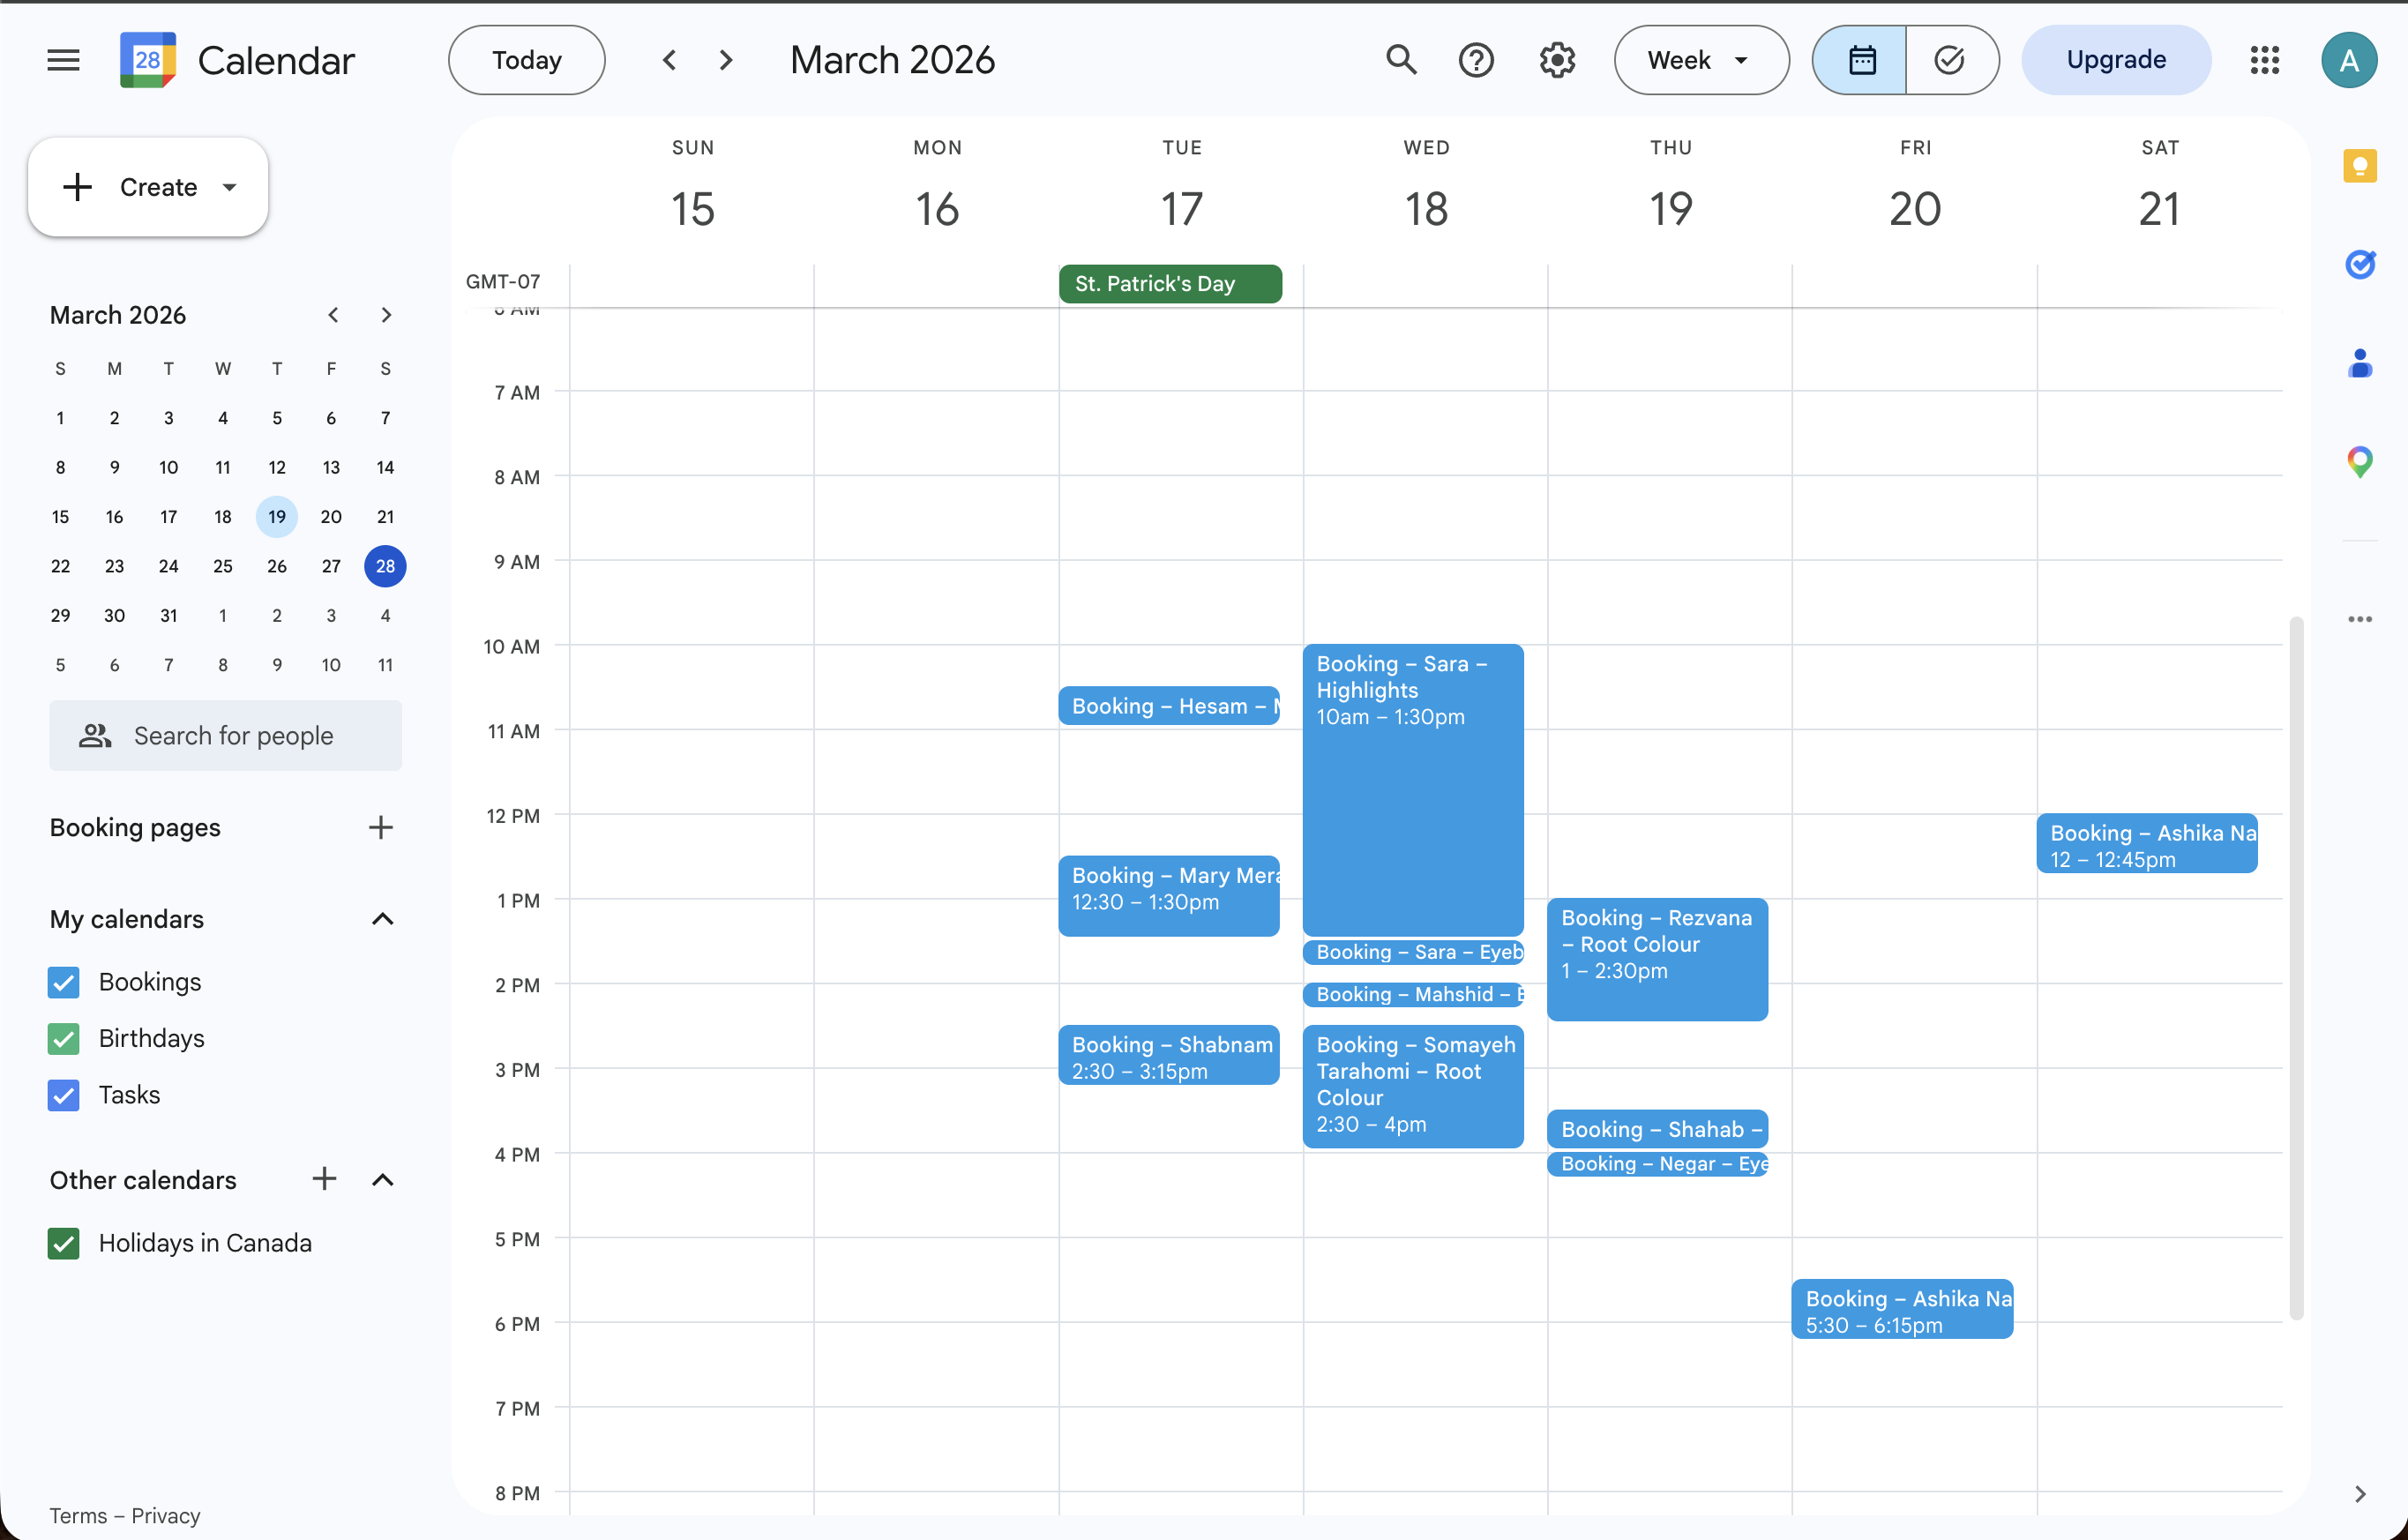
Task: Open Google Maps in the side panel
Action: (x=2361, y=462)
